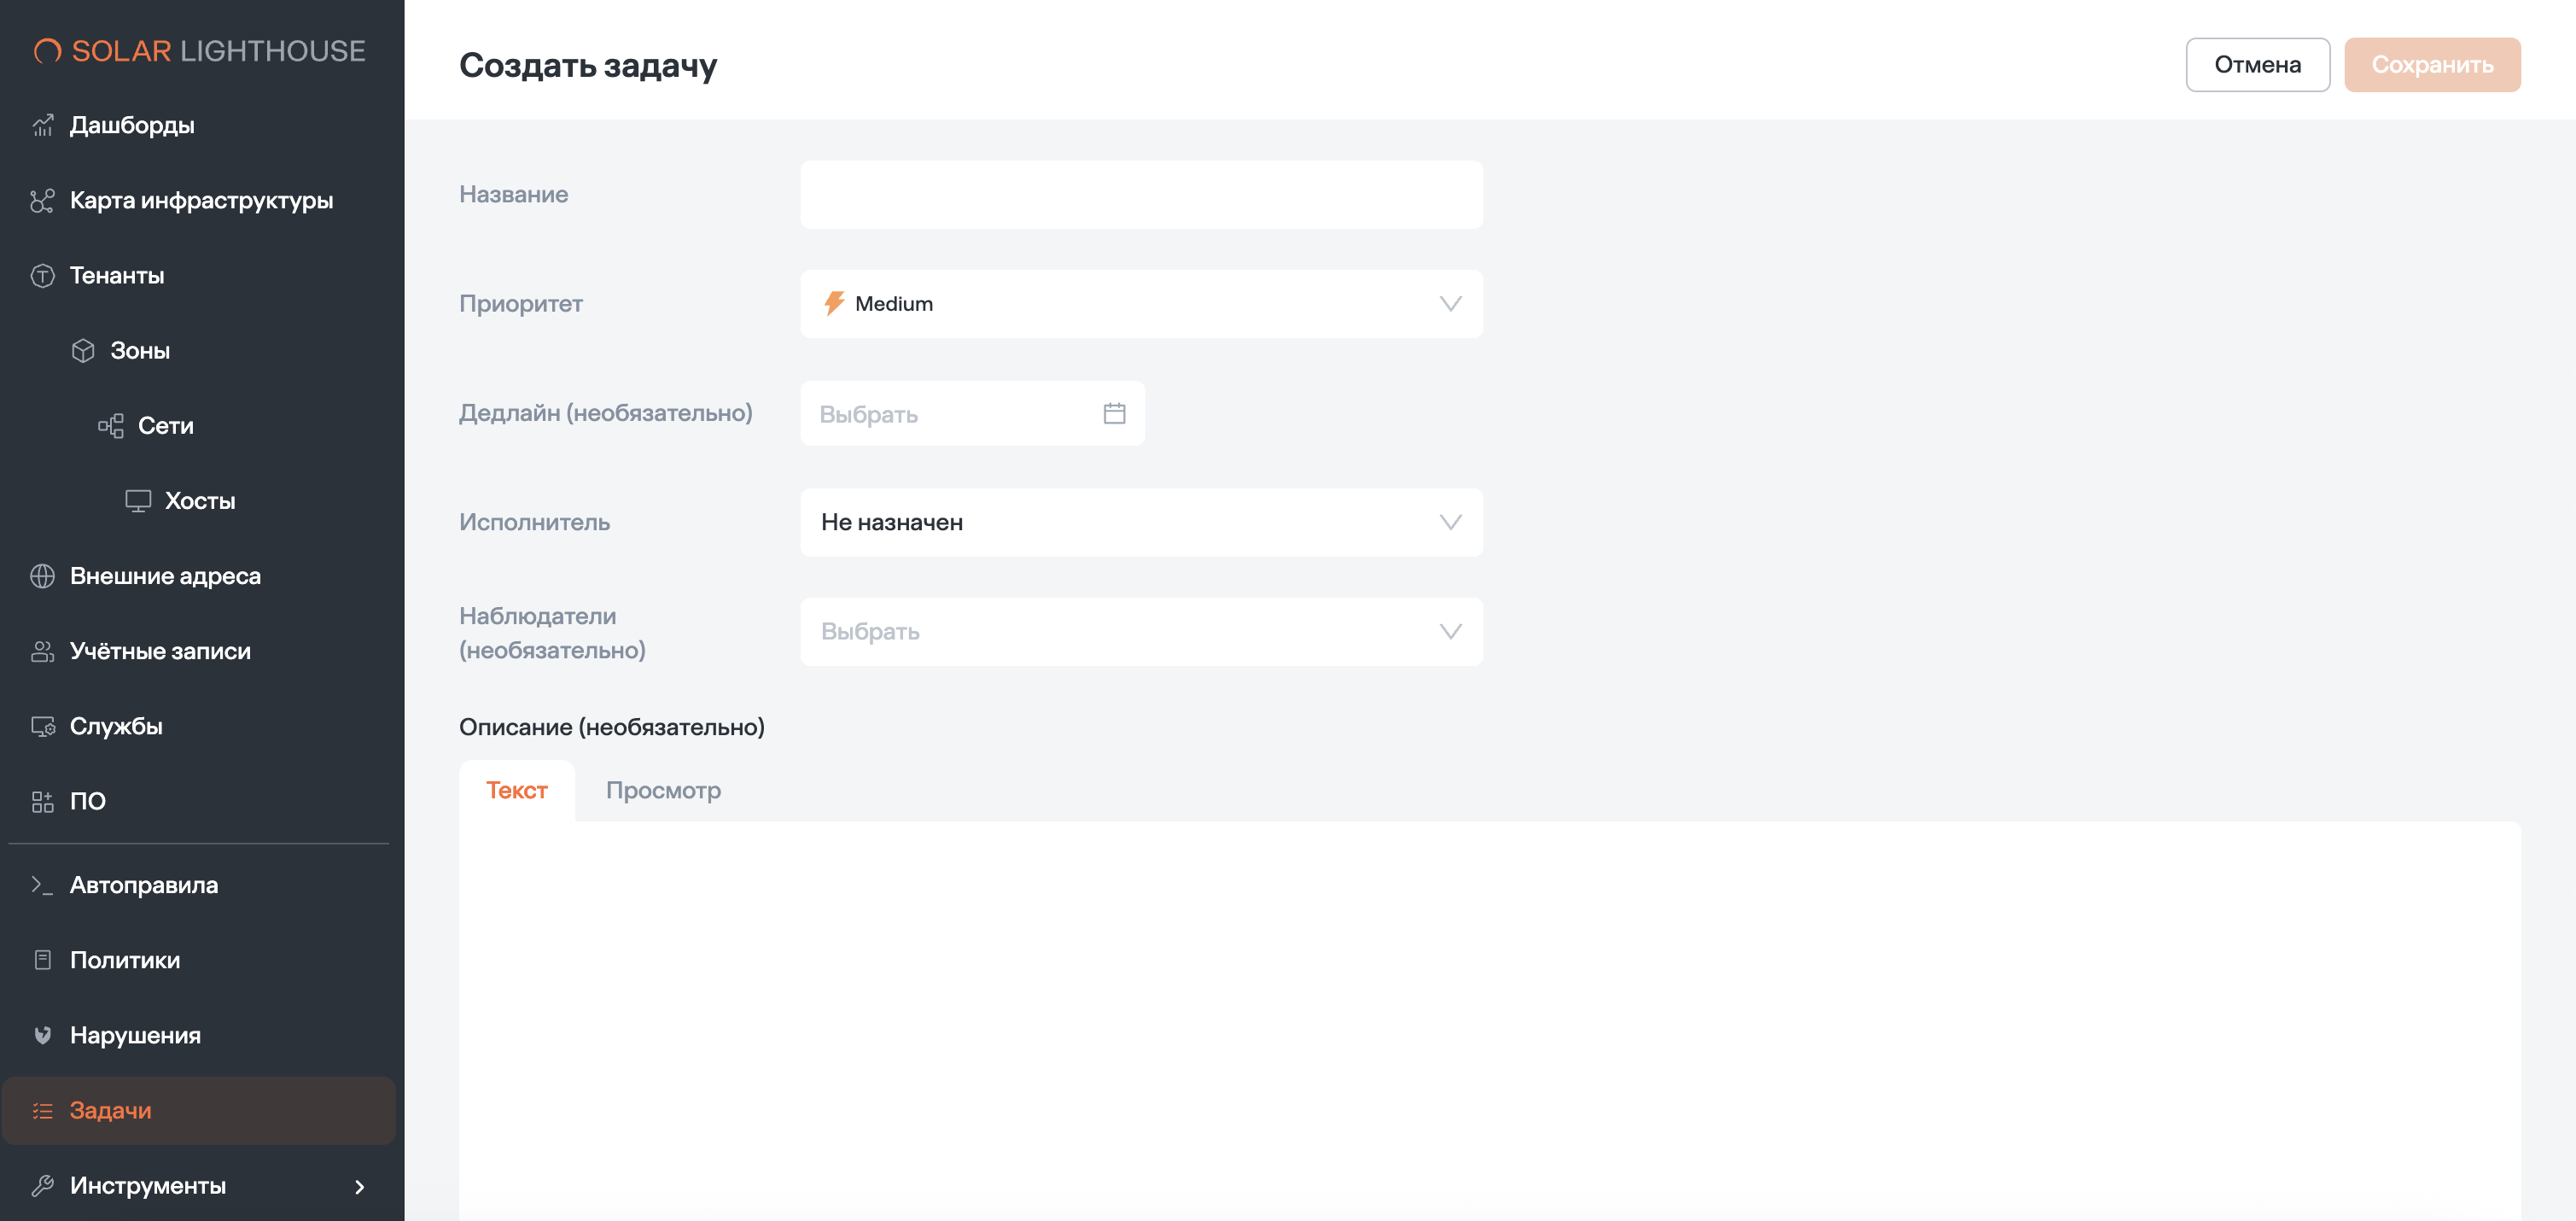The height and width of the screenshot is (1221, 2576).
Task: Open the Приоритет dropdown chevron
Action: click(1450, 303)
